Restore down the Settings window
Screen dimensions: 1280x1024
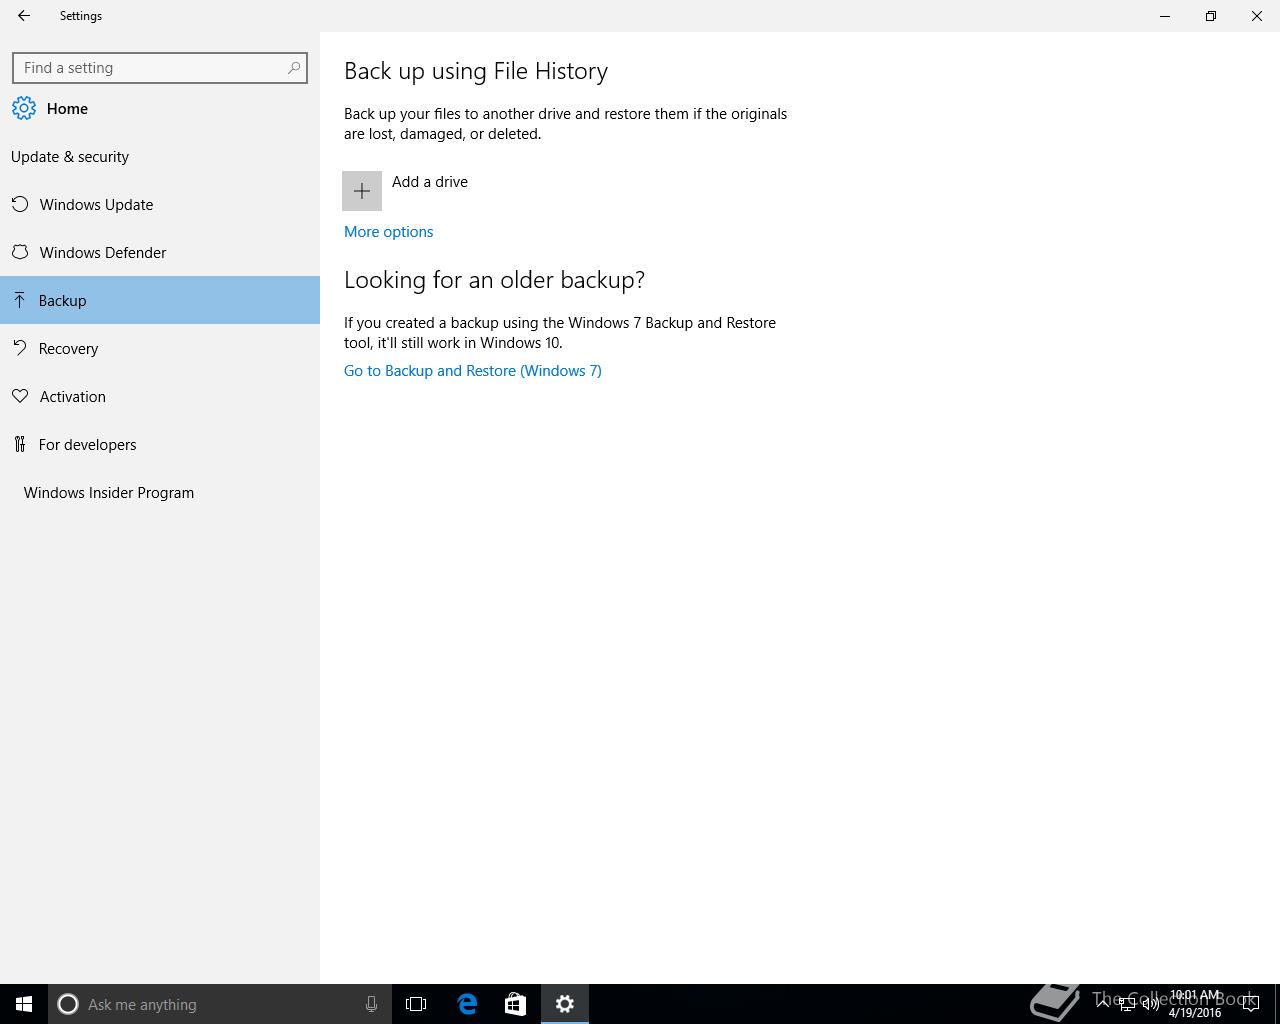click(x=1211, y=16)
